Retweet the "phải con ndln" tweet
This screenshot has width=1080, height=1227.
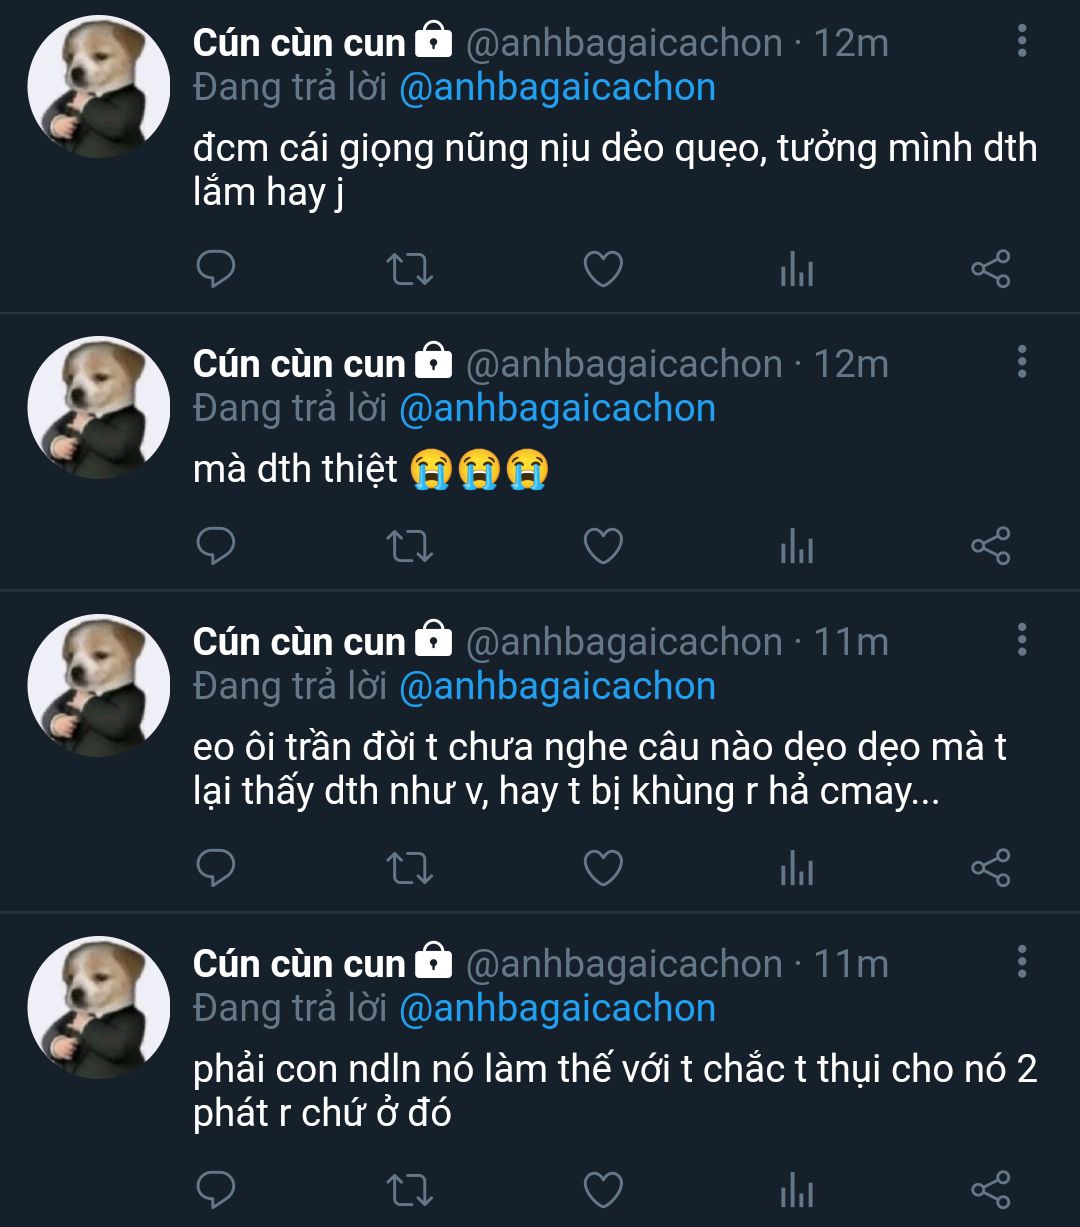point(409,1190)
